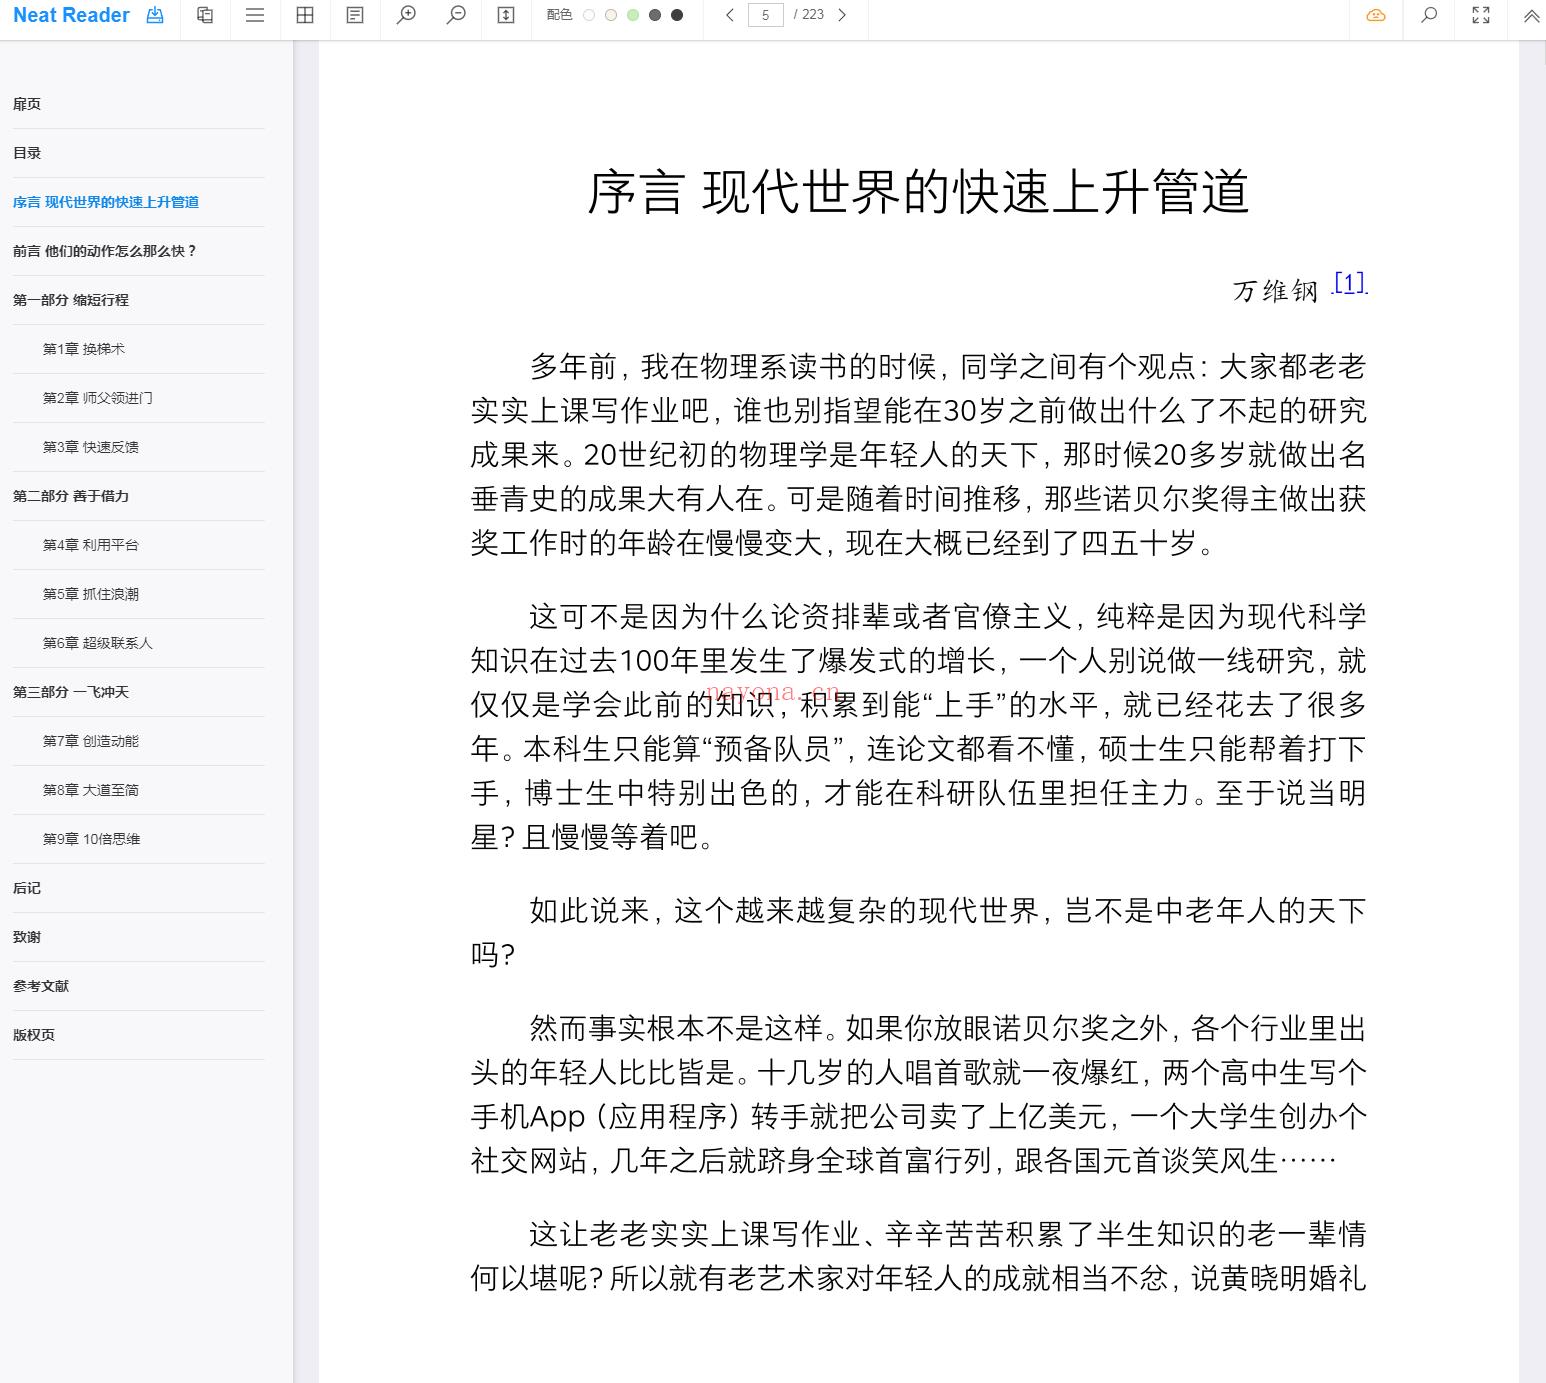Click the vertical fit page icon
Viewport: 1546px width, 1383px height.
point(506,15)
